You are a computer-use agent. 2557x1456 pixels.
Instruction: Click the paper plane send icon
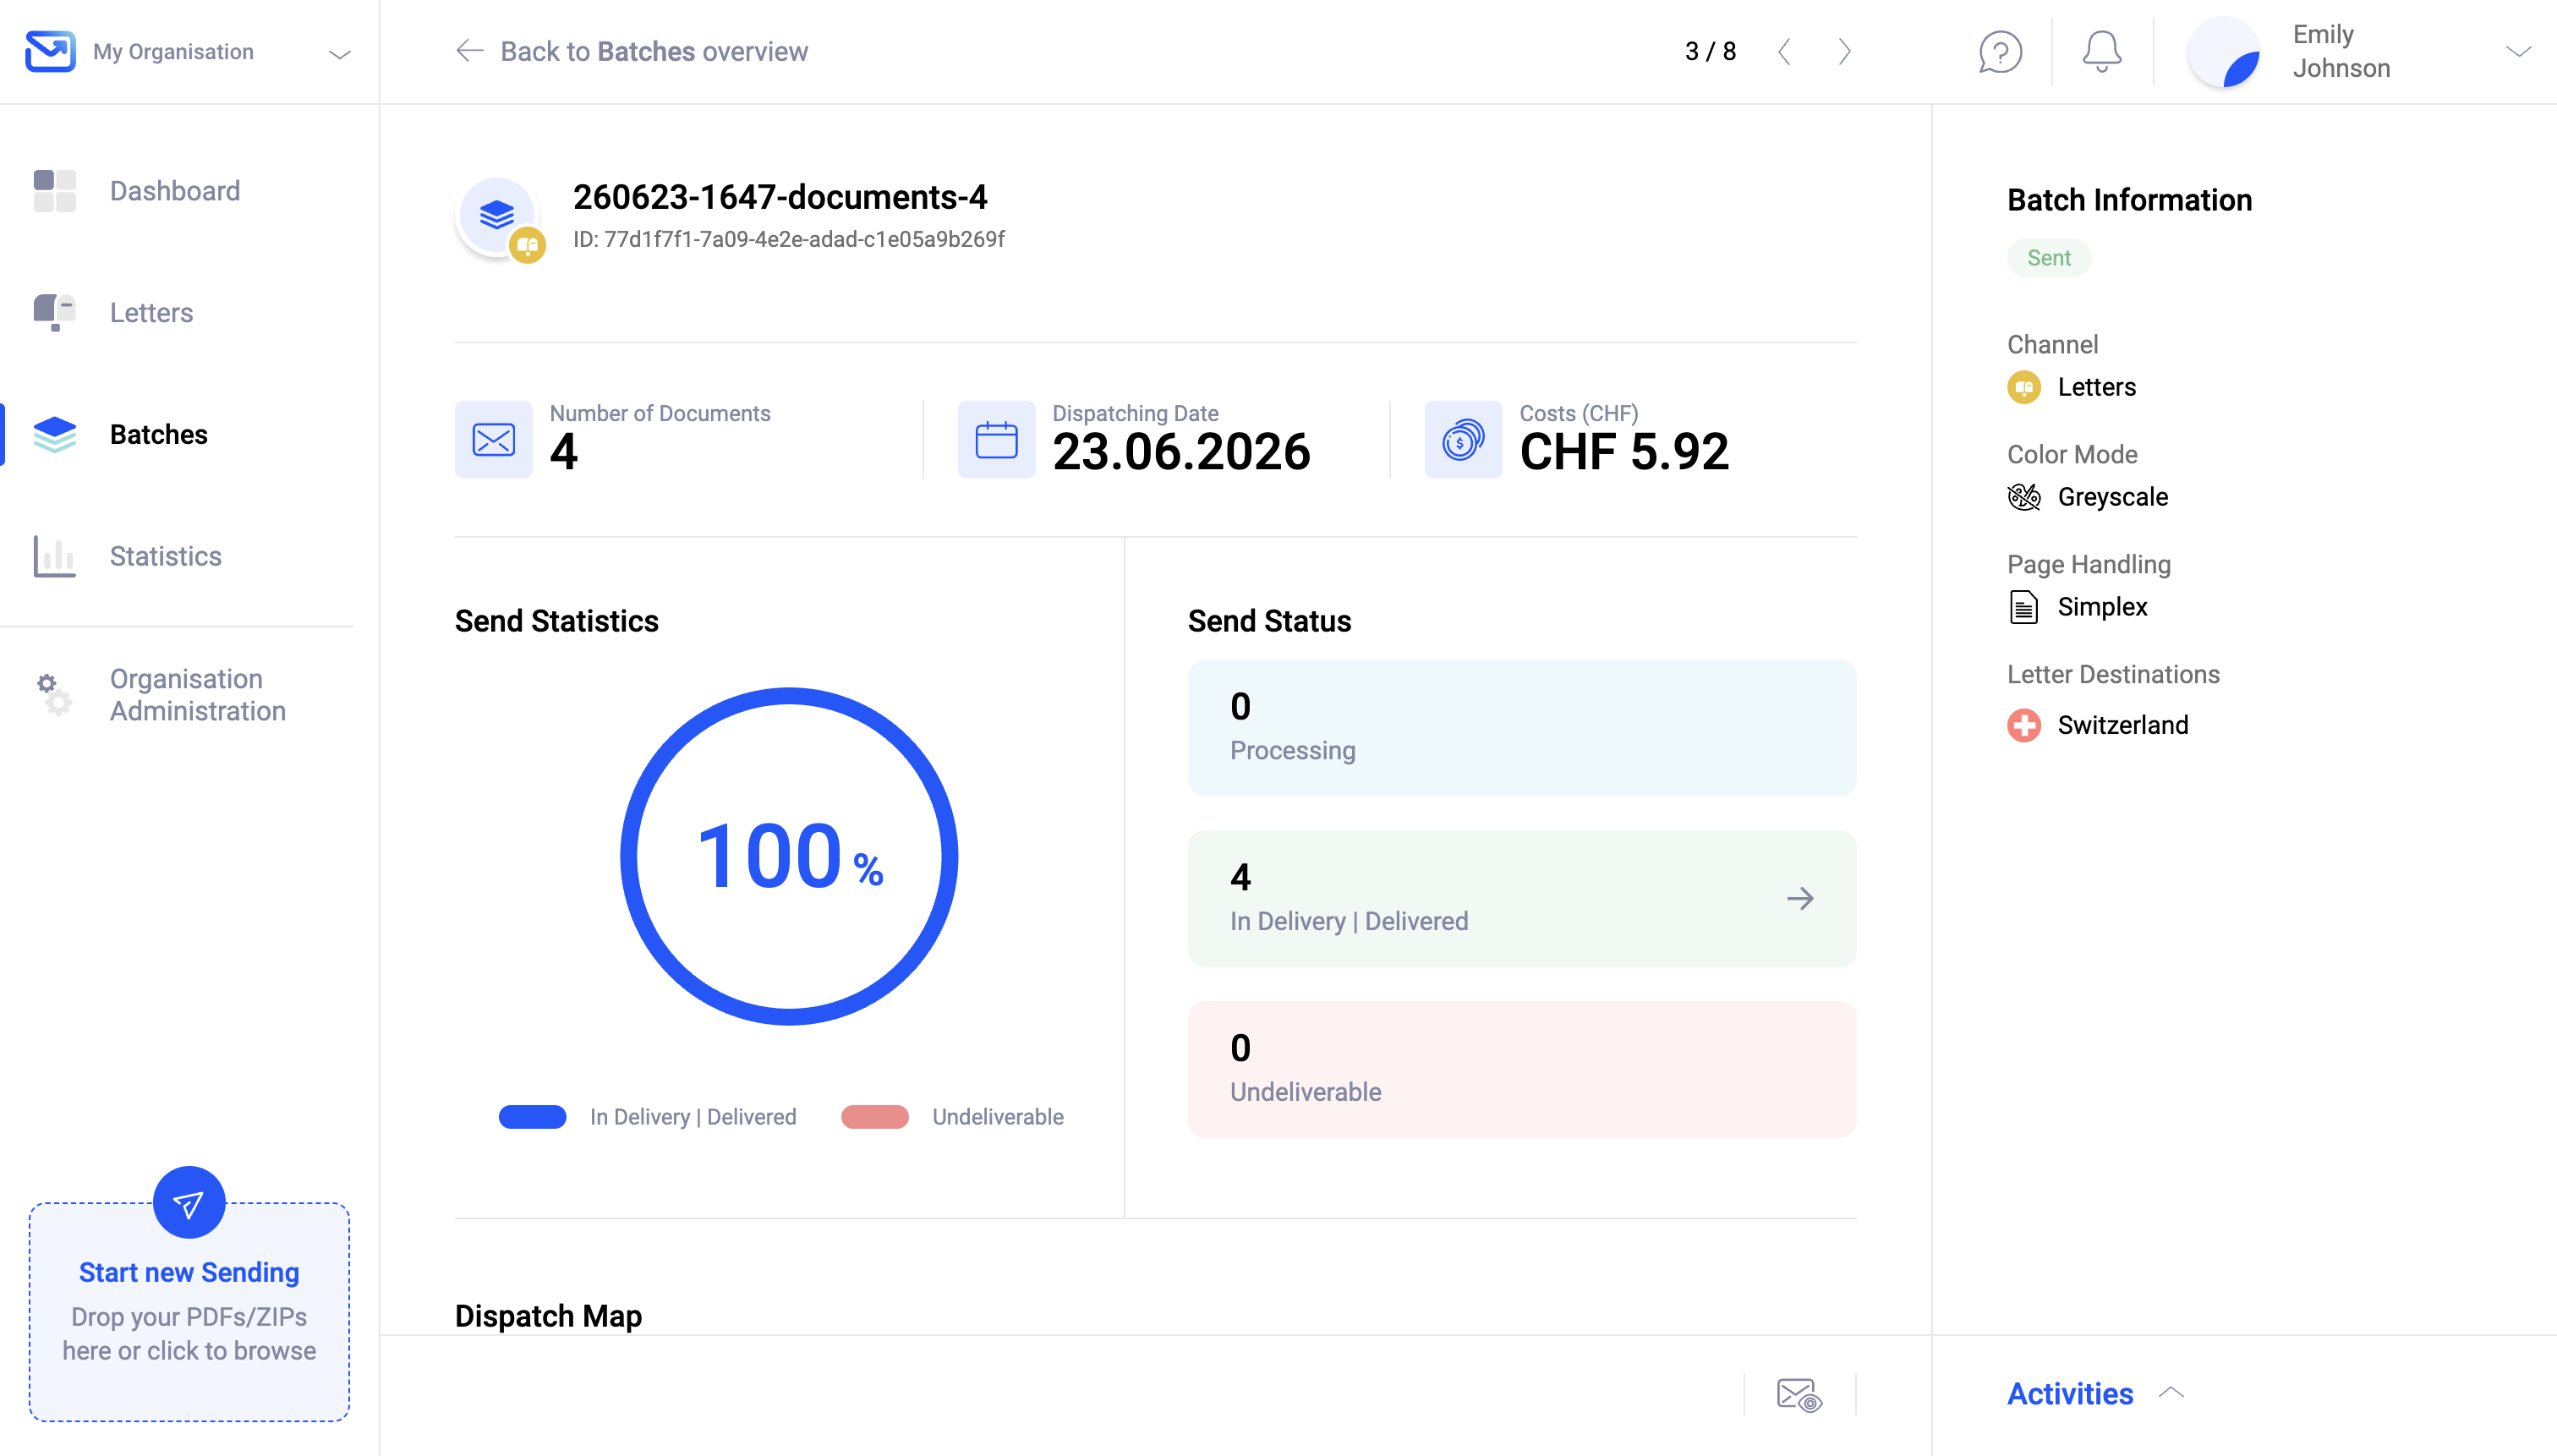(189, 1203)
